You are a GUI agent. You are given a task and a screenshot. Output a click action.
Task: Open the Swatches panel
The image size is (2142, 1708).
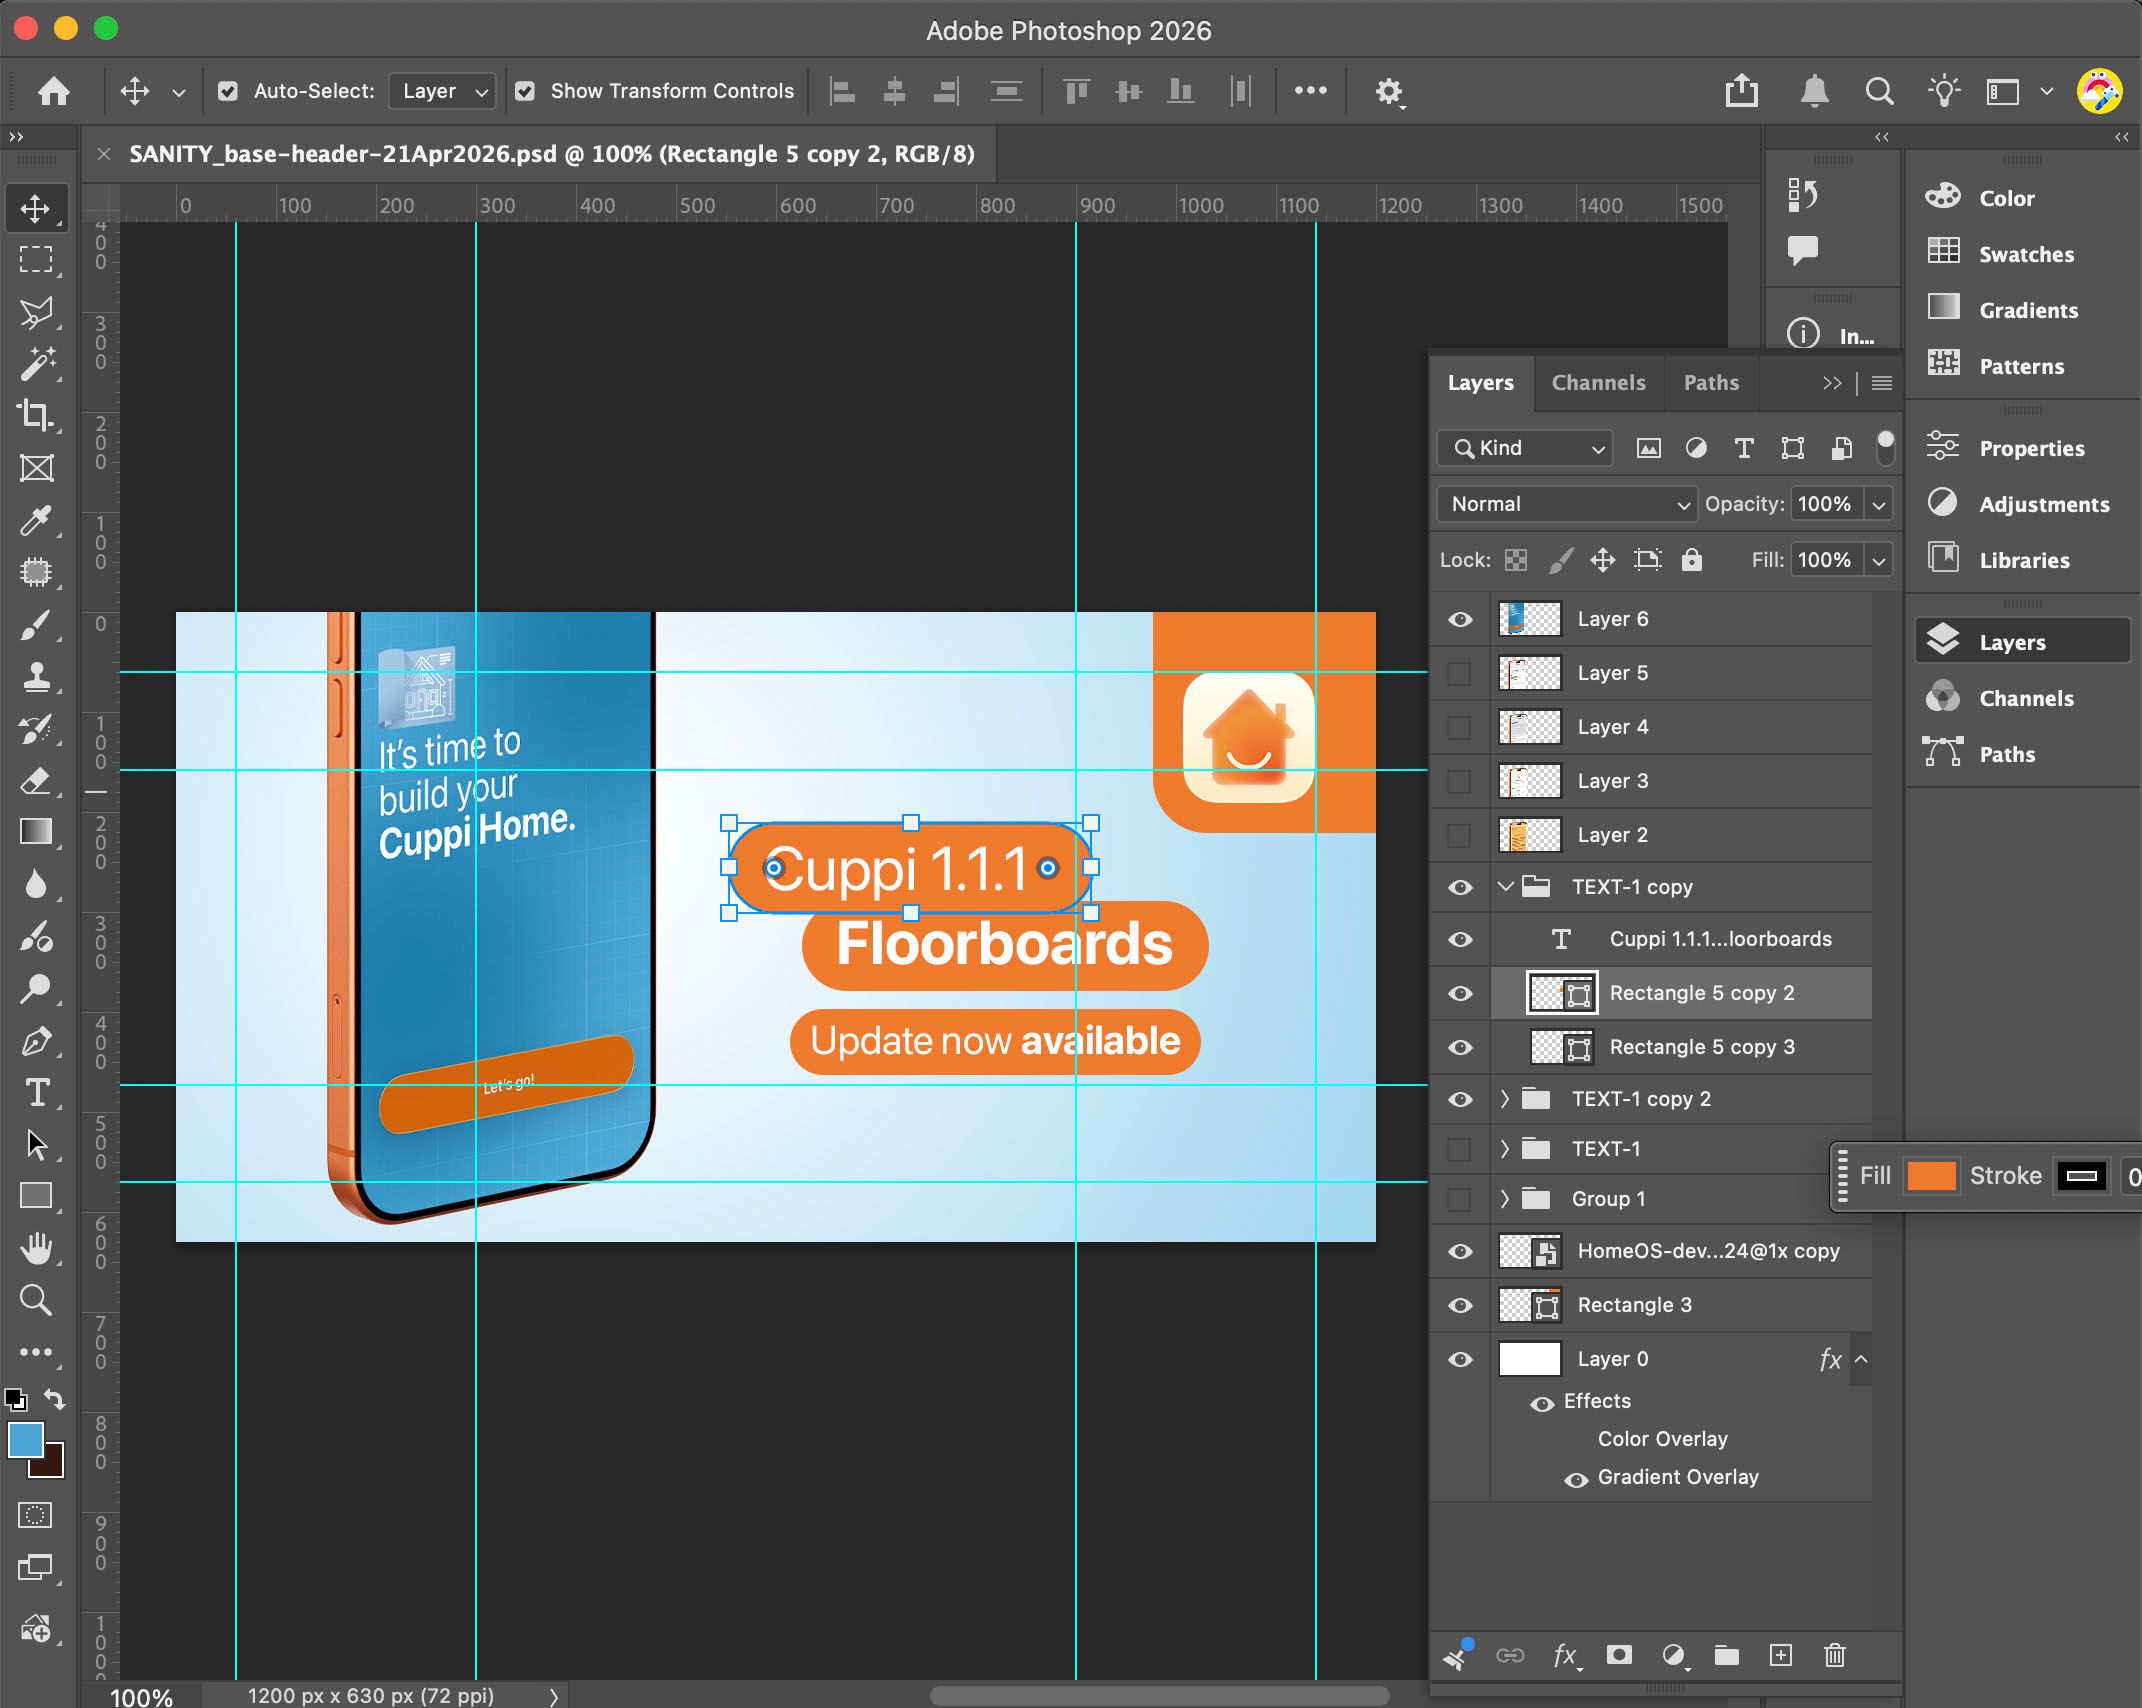(x=2023, y=254)
